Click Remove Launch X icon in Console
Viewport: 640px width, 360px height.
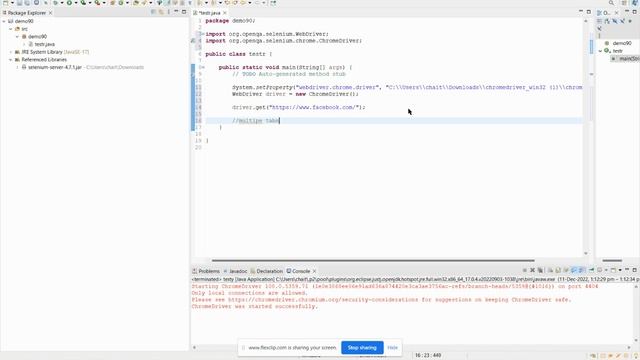[532, 270]
